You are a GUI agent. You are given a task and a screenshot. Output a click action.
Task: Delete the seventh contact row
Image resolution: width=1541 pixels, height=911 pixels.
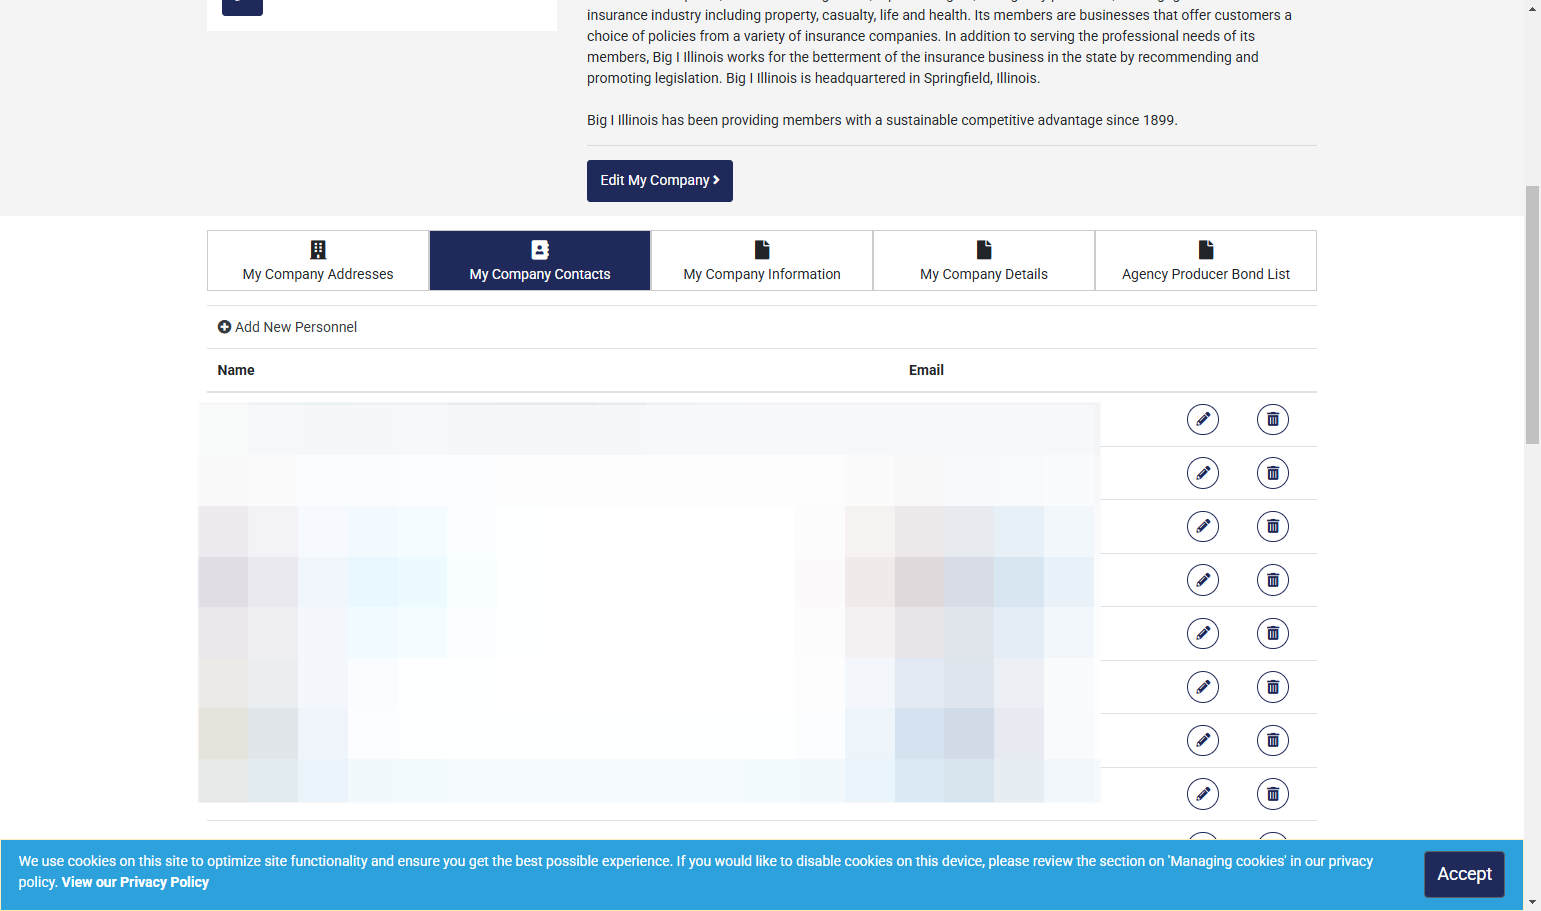pos(1273,741)
